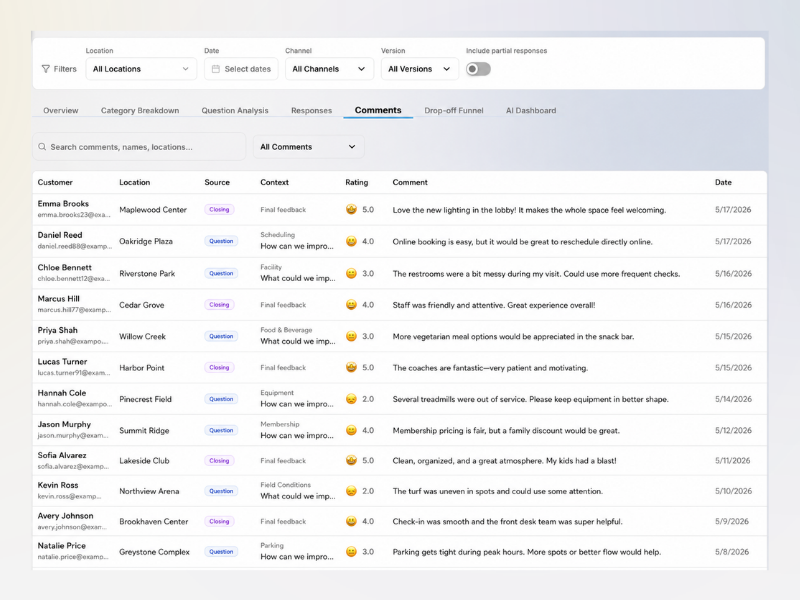Click Marcus Hill's 4.0 rating emoji
This screenshot has height=600, width=800.
[x=351, y=305]
